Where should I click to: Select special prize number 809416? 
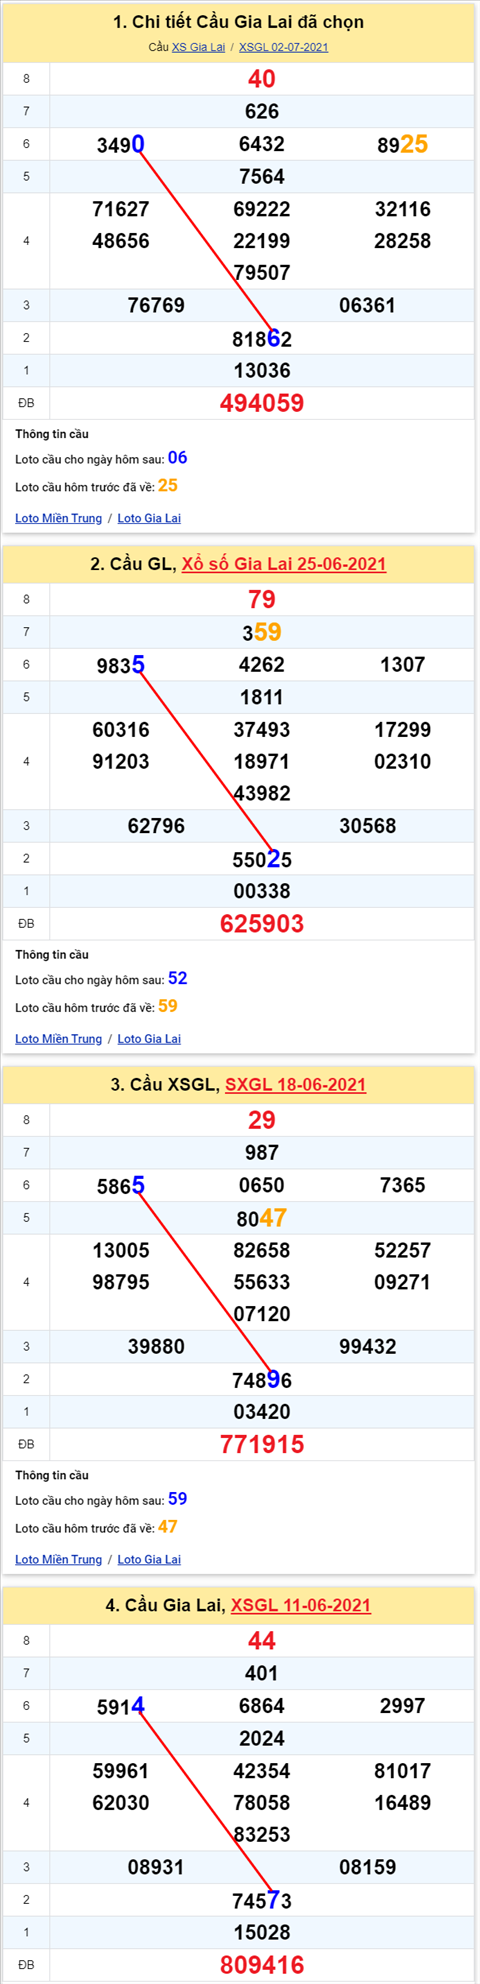tap(262, 1966)
